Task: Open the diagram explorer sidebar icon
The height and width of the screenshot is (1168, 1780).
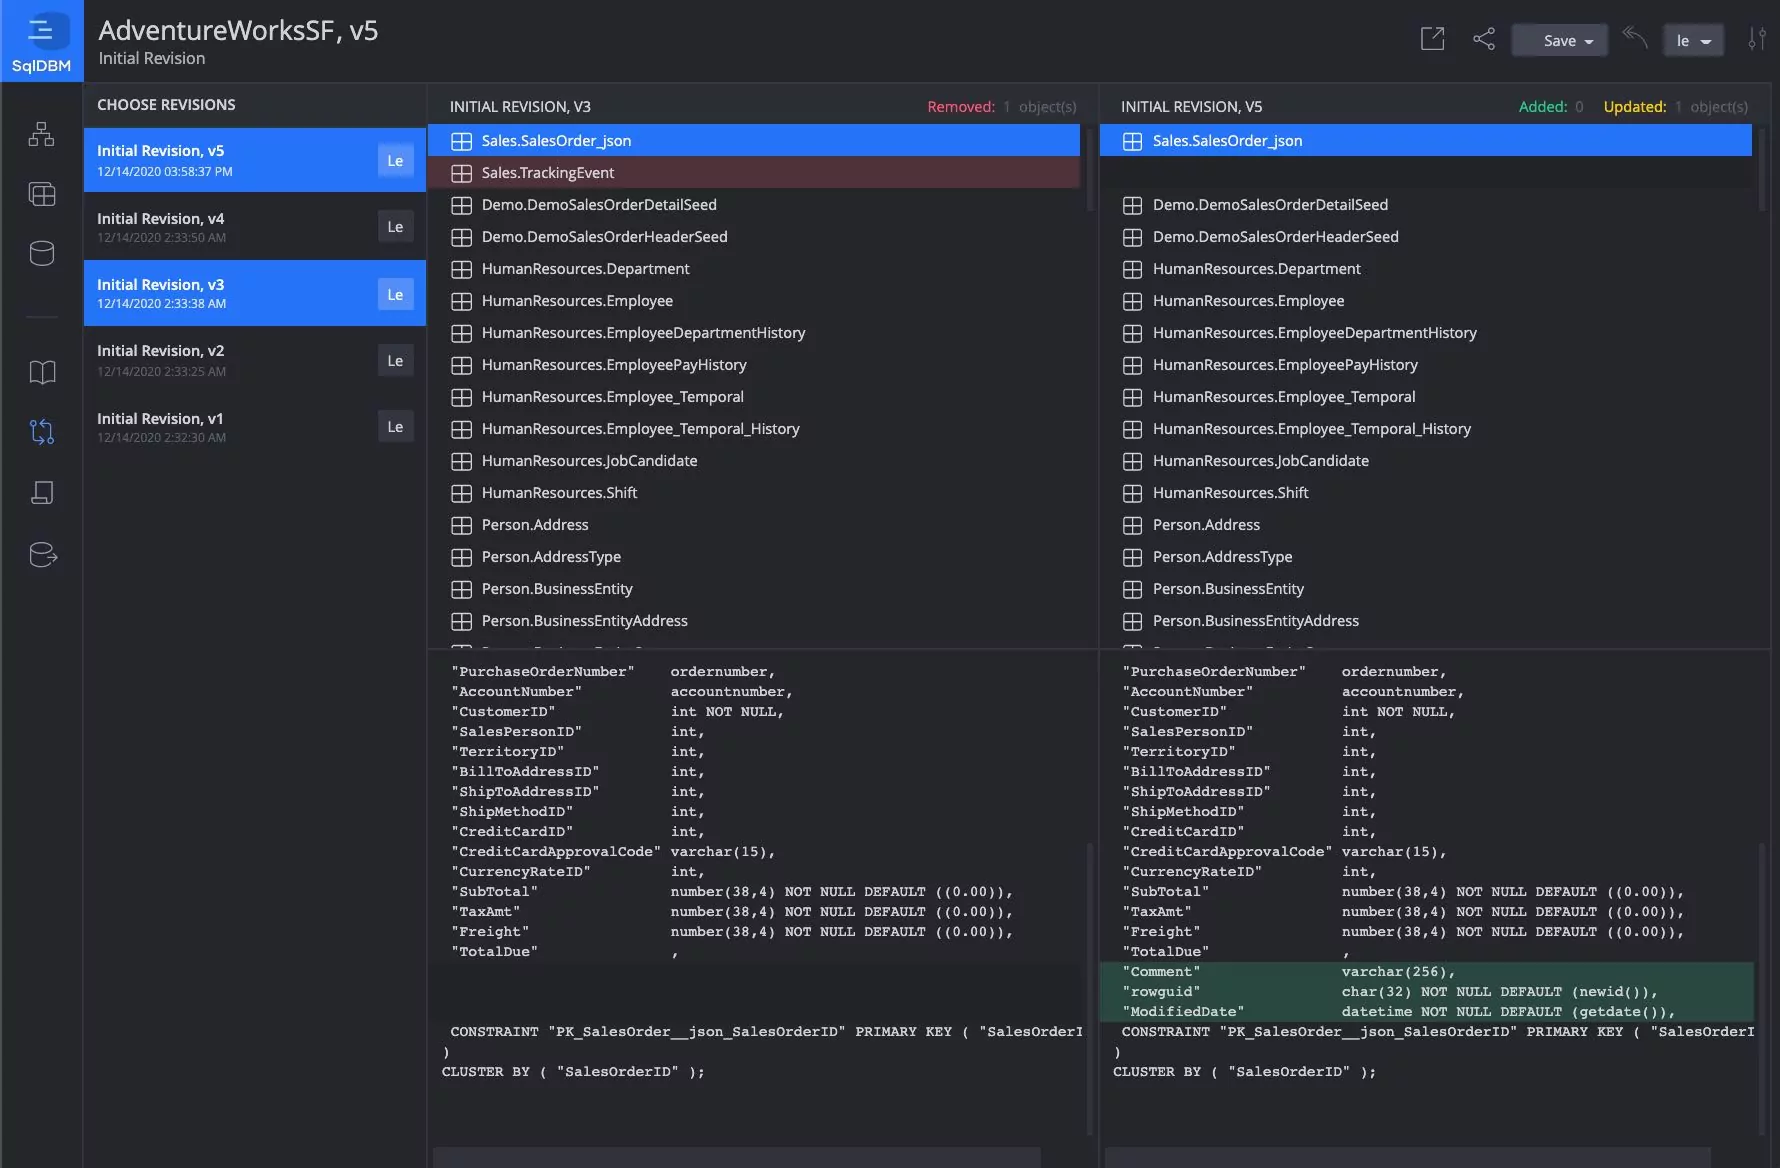Action: 41,134
